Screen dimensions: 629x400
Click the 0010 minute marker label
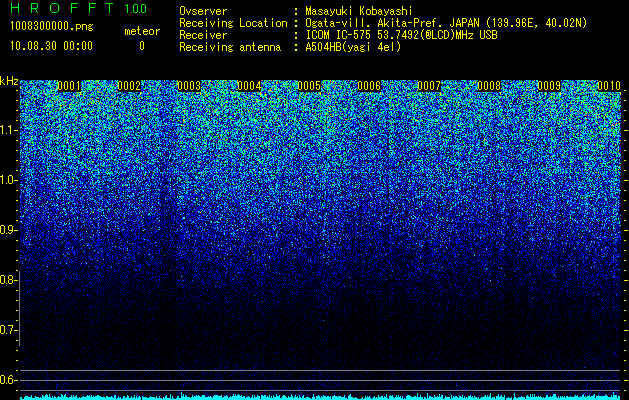pos(609,86)
